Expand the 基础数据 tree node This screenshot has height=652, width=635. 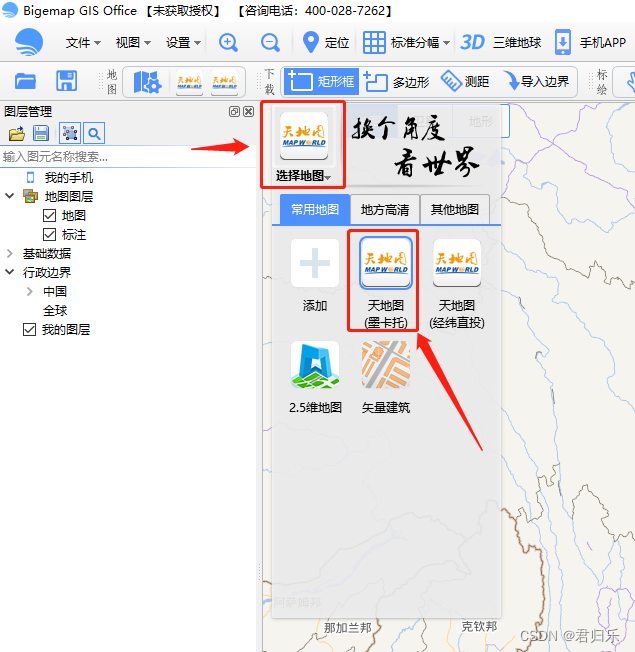(x=10, y=253)
